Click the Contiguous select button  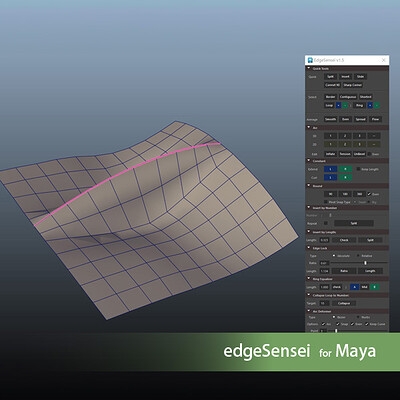tap(348, 97)
